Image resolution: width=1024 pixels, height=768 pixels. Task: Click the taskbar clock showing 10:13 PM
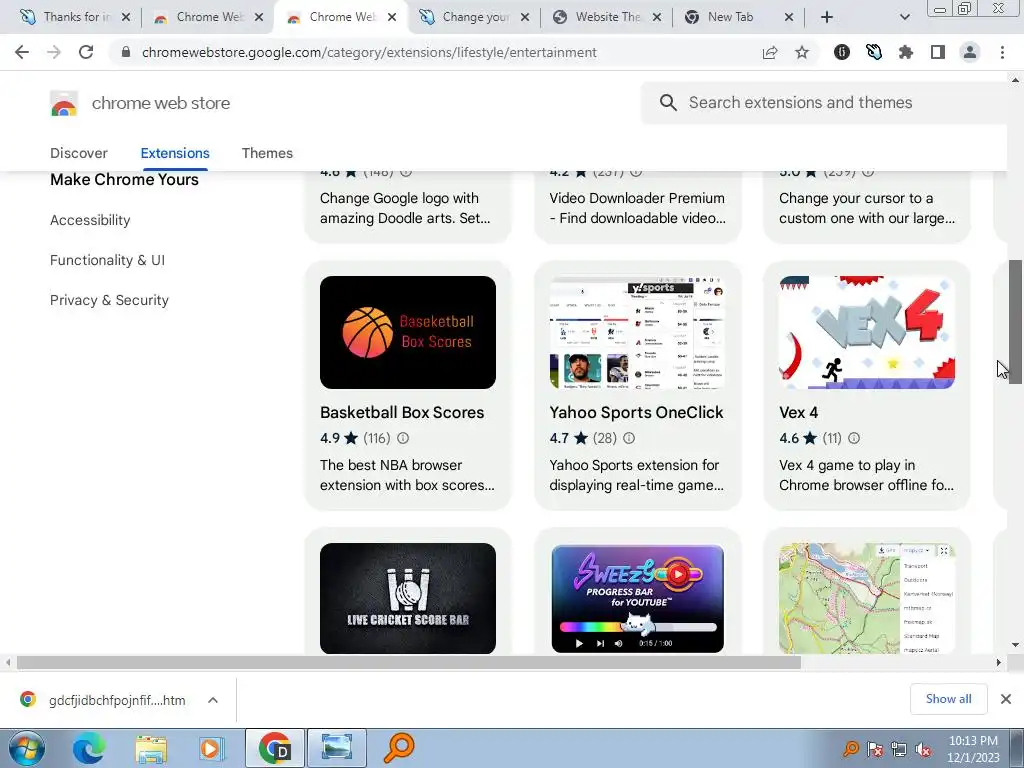[973, 749]
